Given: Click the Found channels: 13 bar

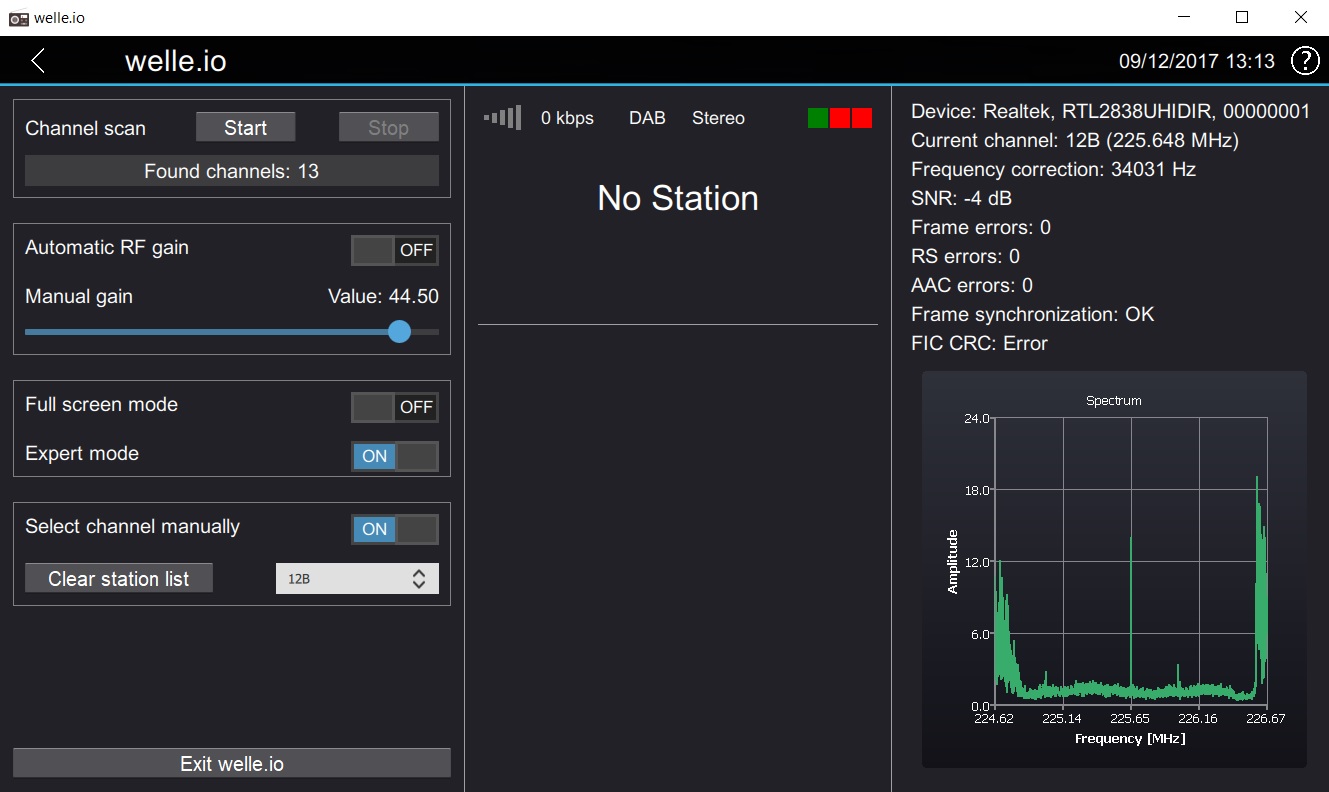Looking at the screenshot, I should (x=232, y=171).
